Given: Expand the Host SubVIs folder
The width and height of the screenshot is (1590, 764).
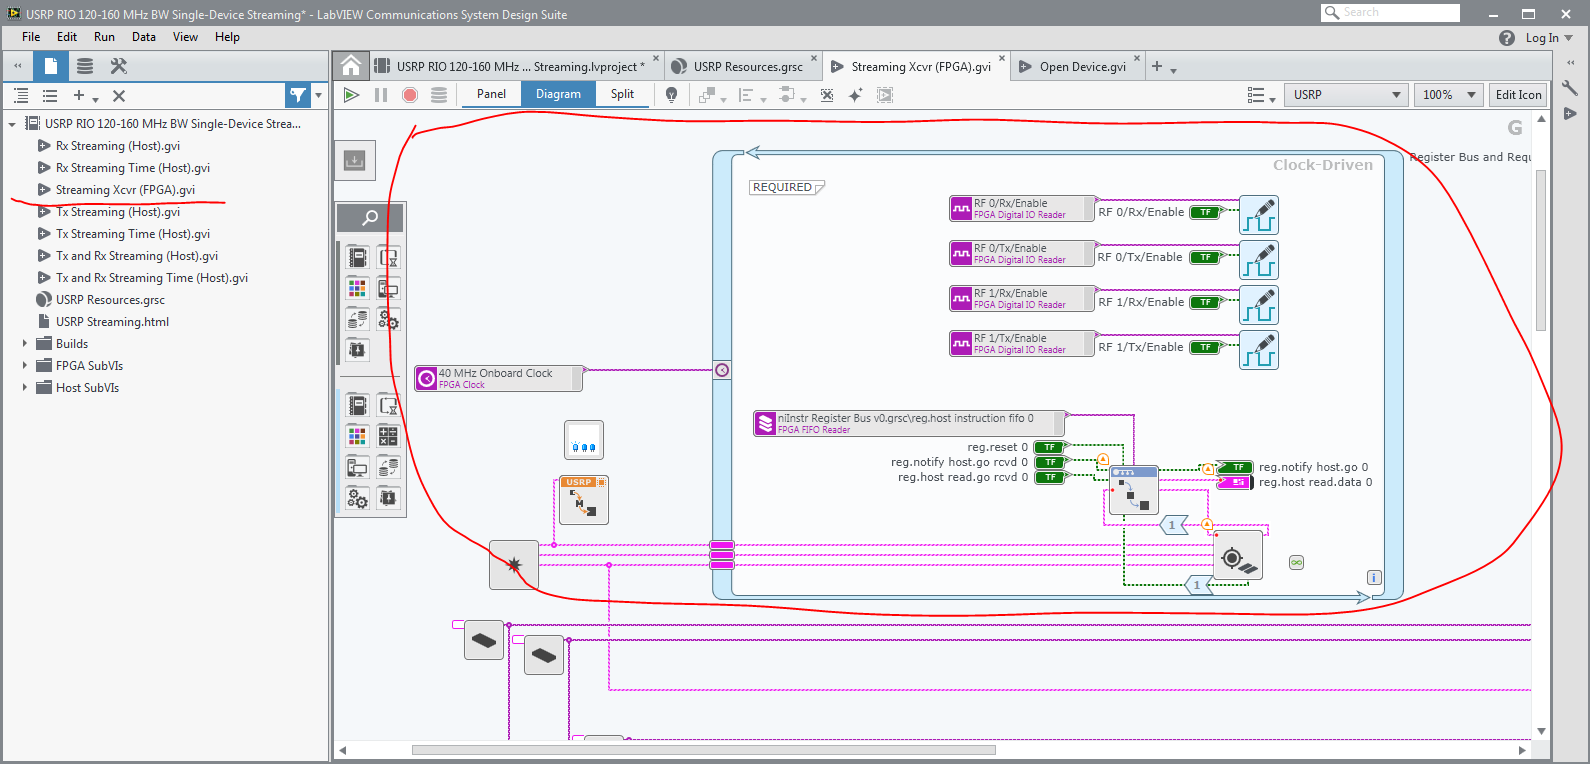Looking at the screenshot, I should 25,388.
